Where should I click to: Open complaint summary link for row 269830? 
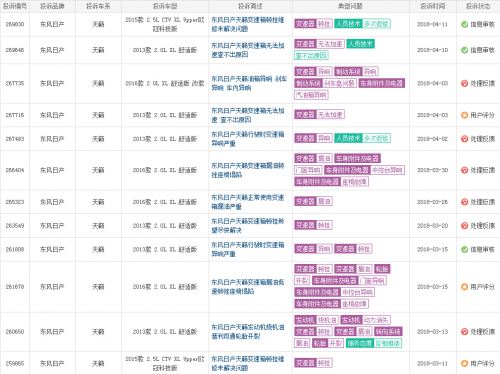[x=248, y=24]
